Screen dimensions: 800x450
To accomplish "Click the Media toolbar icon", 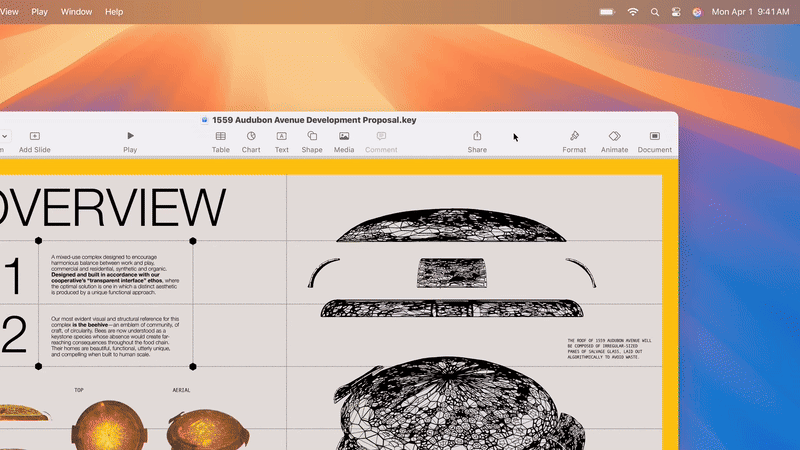I will 344,136.
